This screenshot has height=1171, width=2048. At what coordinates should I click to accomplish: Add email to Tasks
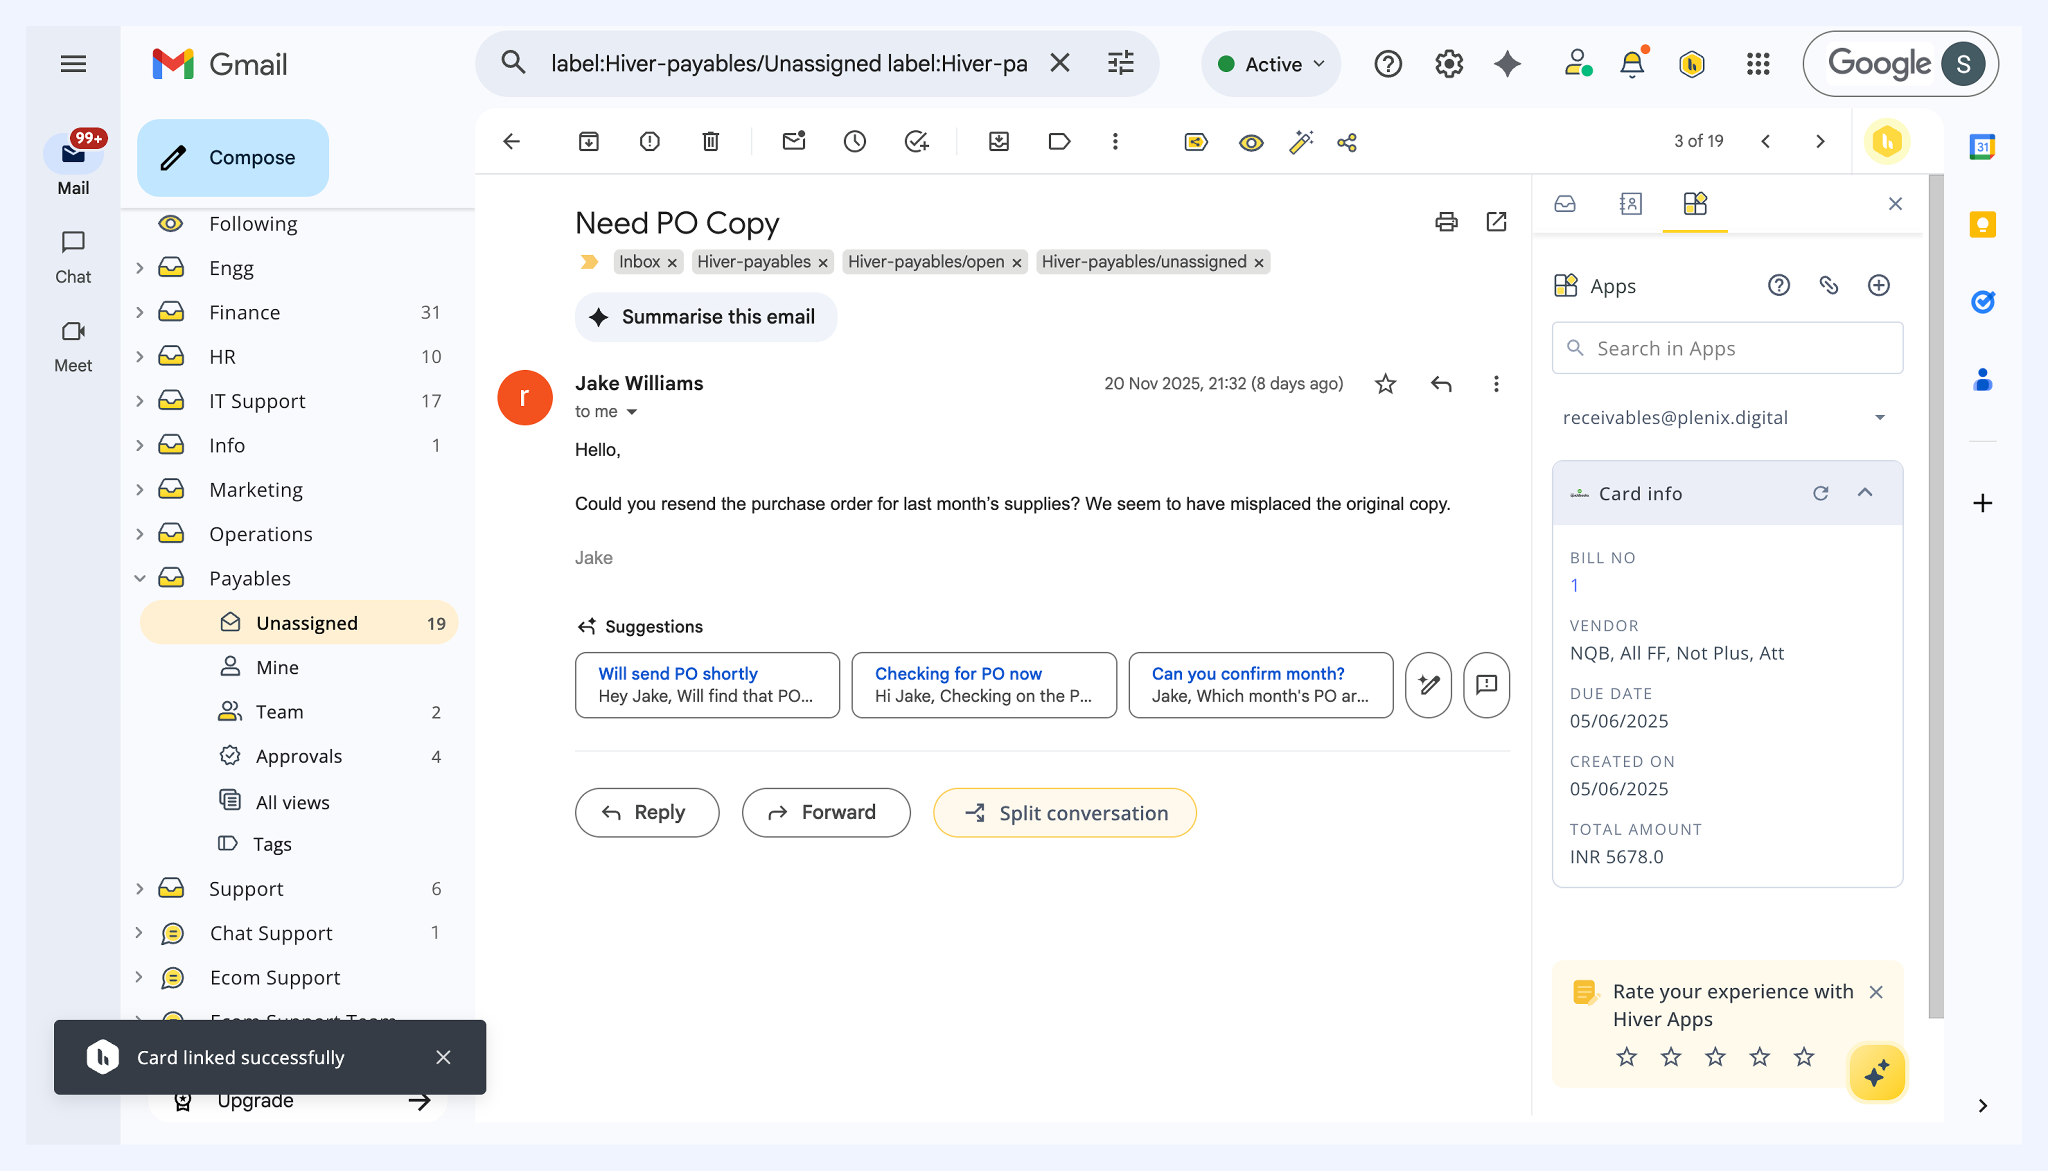click(916, 142)
